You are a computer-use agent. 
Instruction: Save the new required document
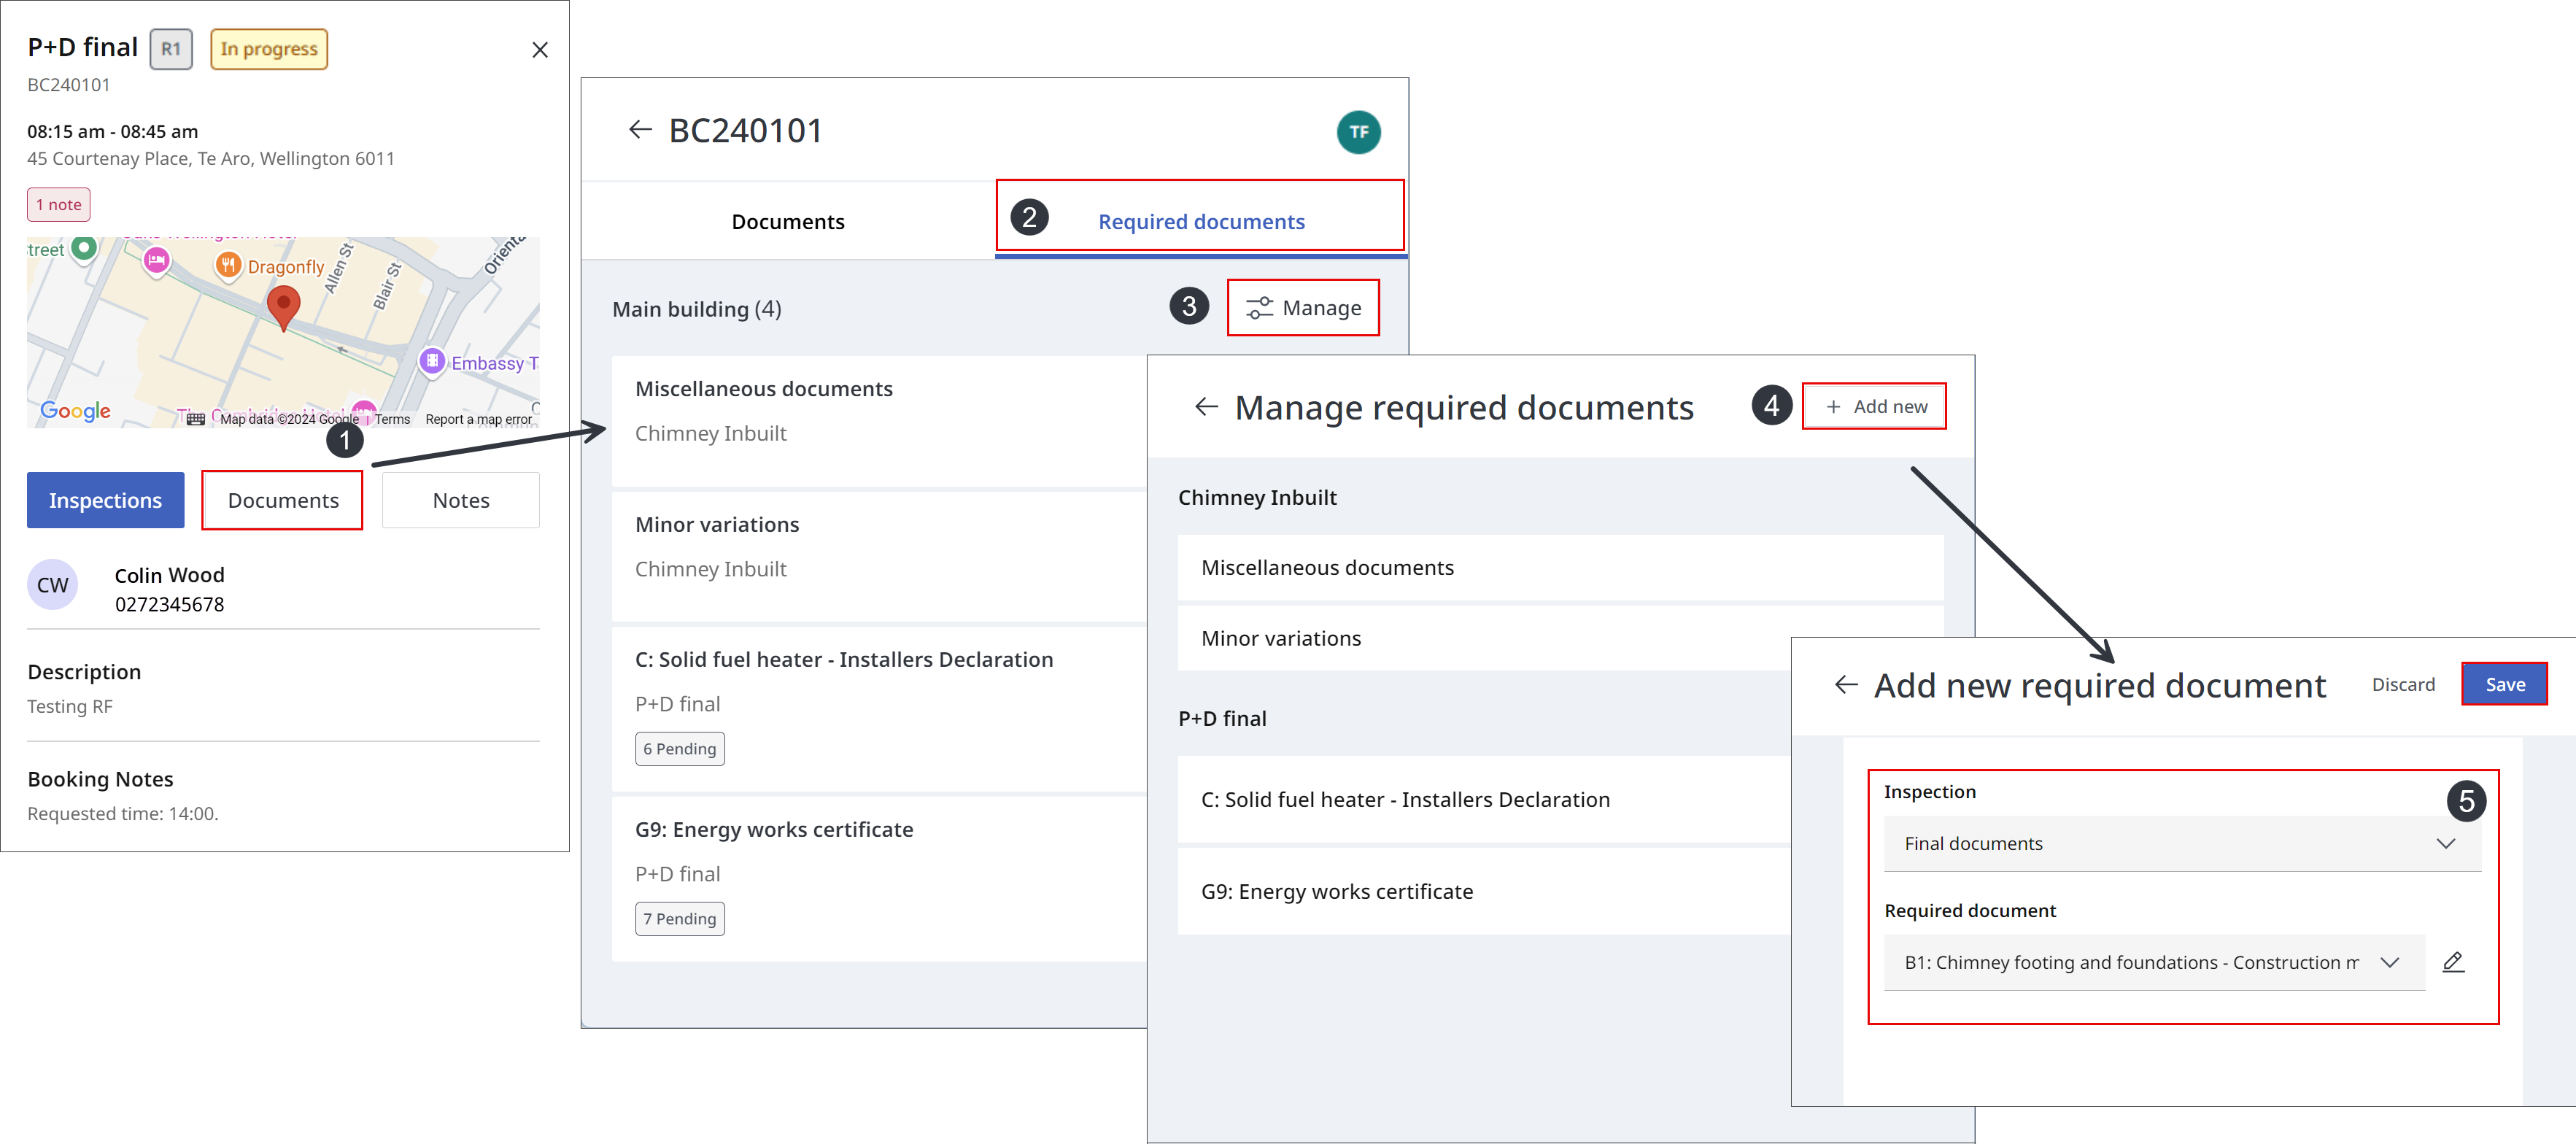click(x=2504, y=685)
